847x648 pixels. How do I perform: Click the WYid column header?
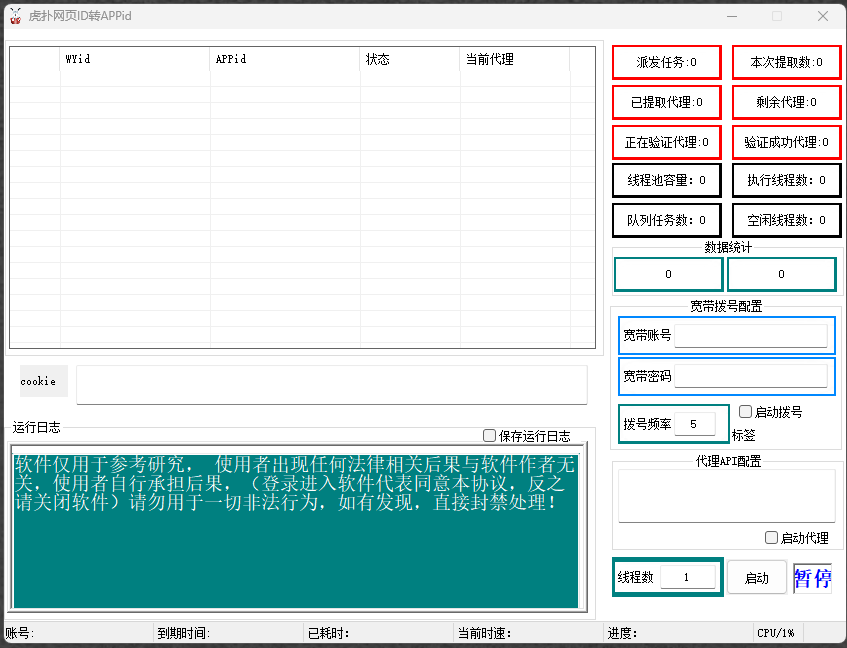click(x=135, y=60)
